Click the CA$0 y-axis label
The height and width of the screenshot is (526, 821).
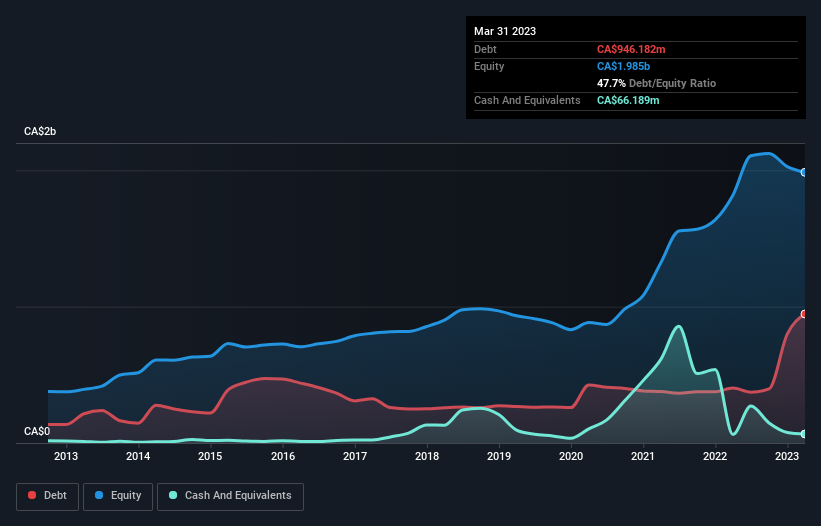(x=37, y=431)
